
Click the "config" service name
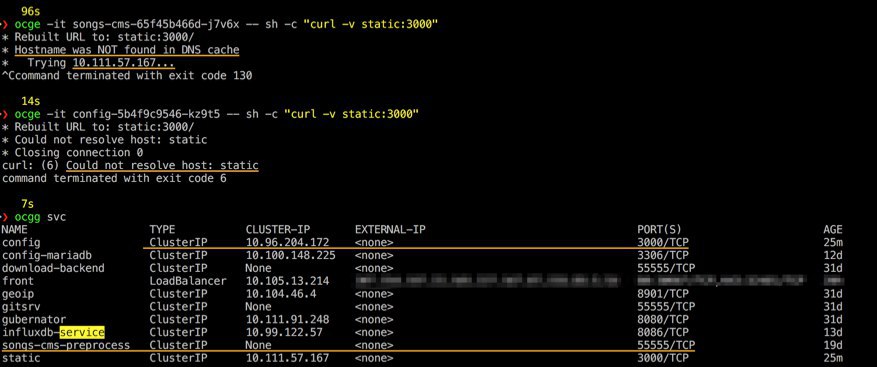click(x=21, y=242)
